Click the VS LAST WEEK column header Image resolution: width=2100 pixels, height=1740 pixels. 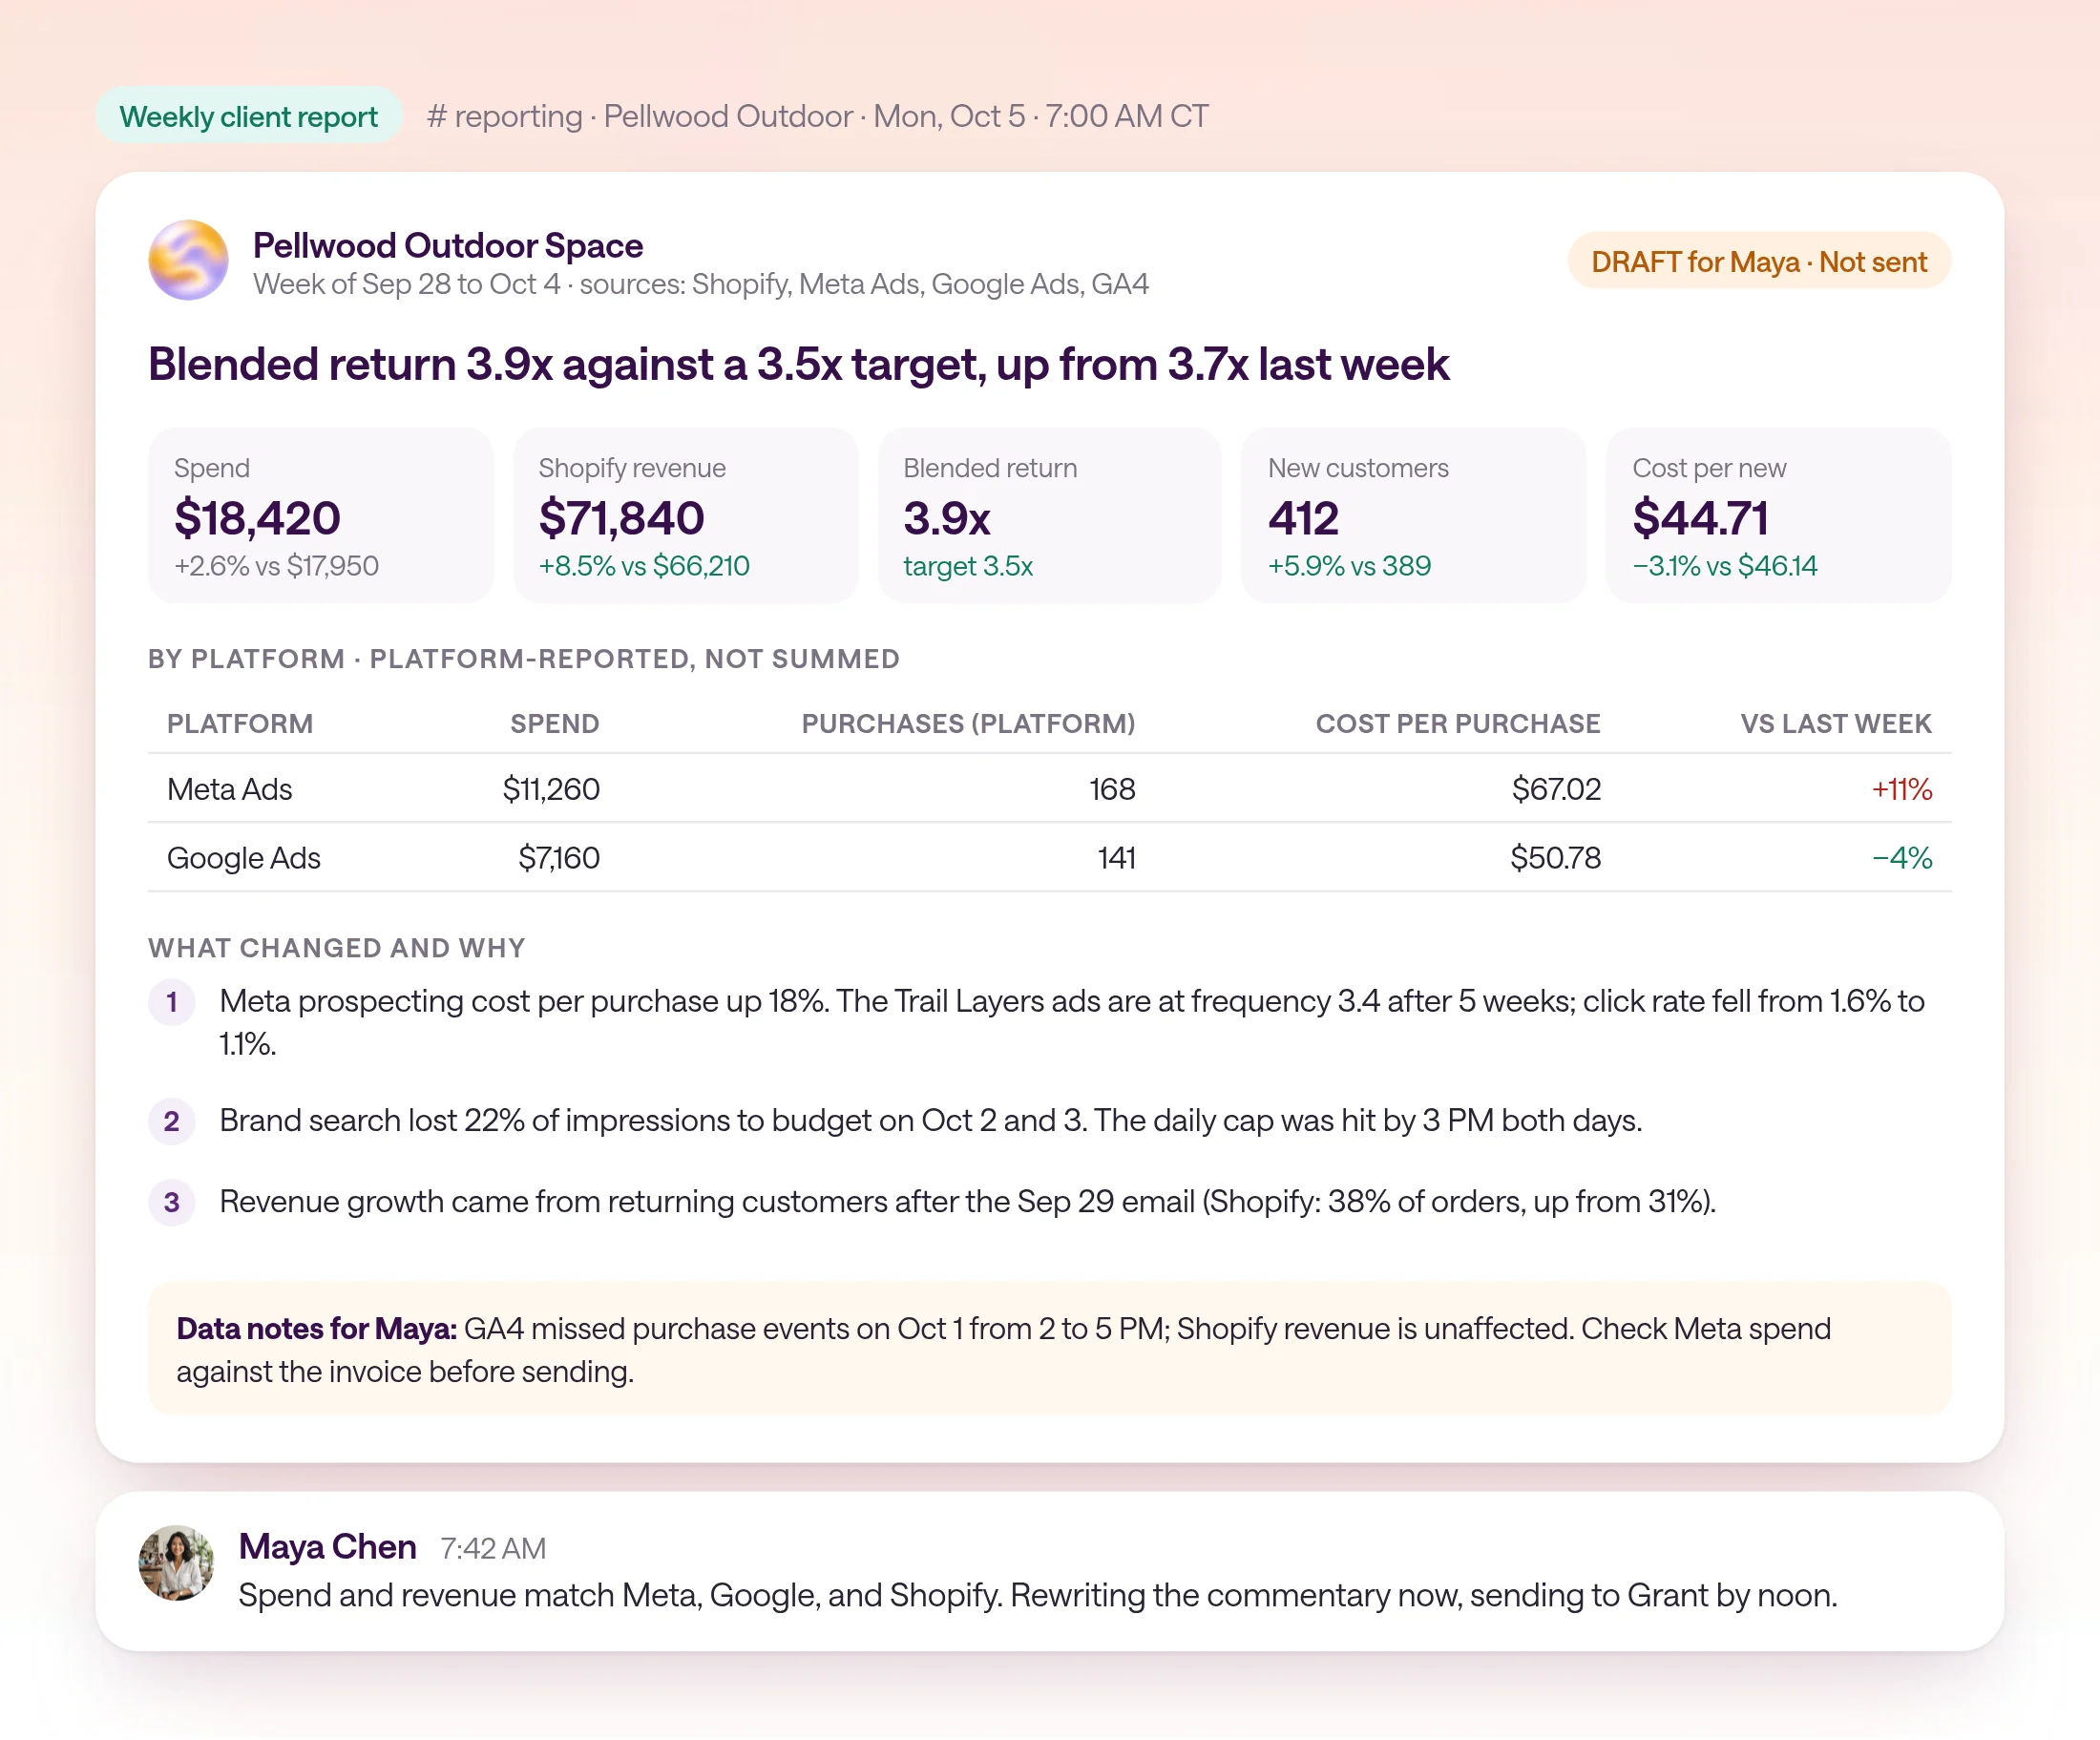coord(1836,724)
